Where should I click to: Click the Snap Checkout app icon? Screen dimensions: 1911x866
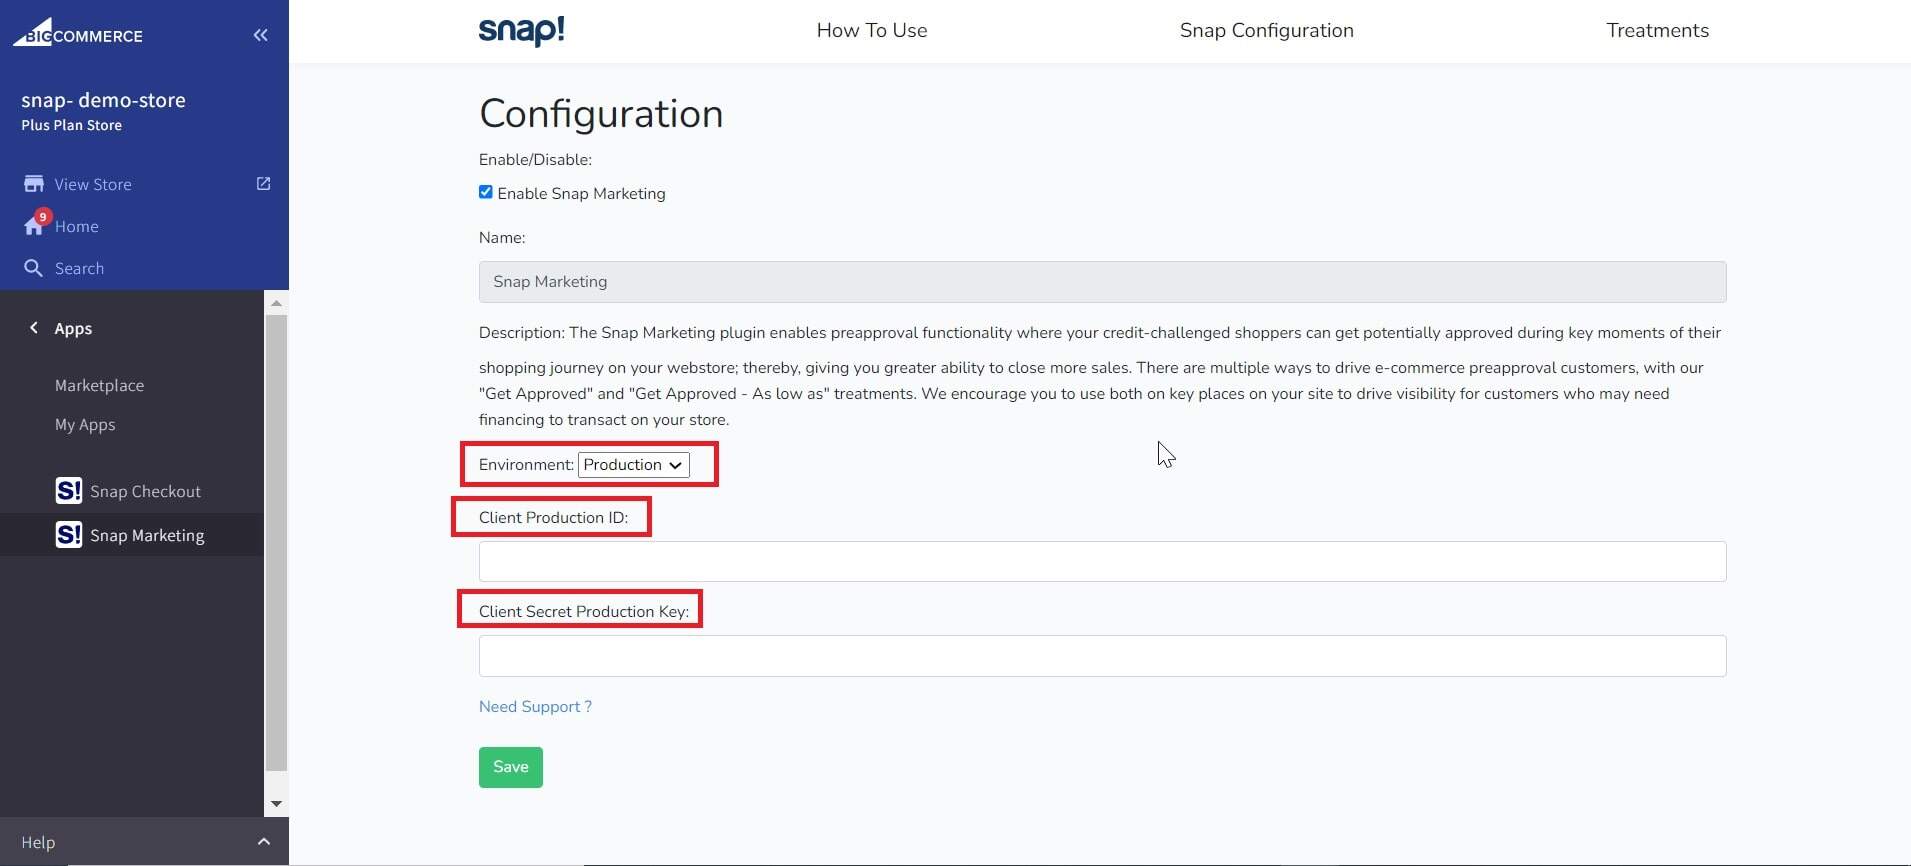coord(69,491)
